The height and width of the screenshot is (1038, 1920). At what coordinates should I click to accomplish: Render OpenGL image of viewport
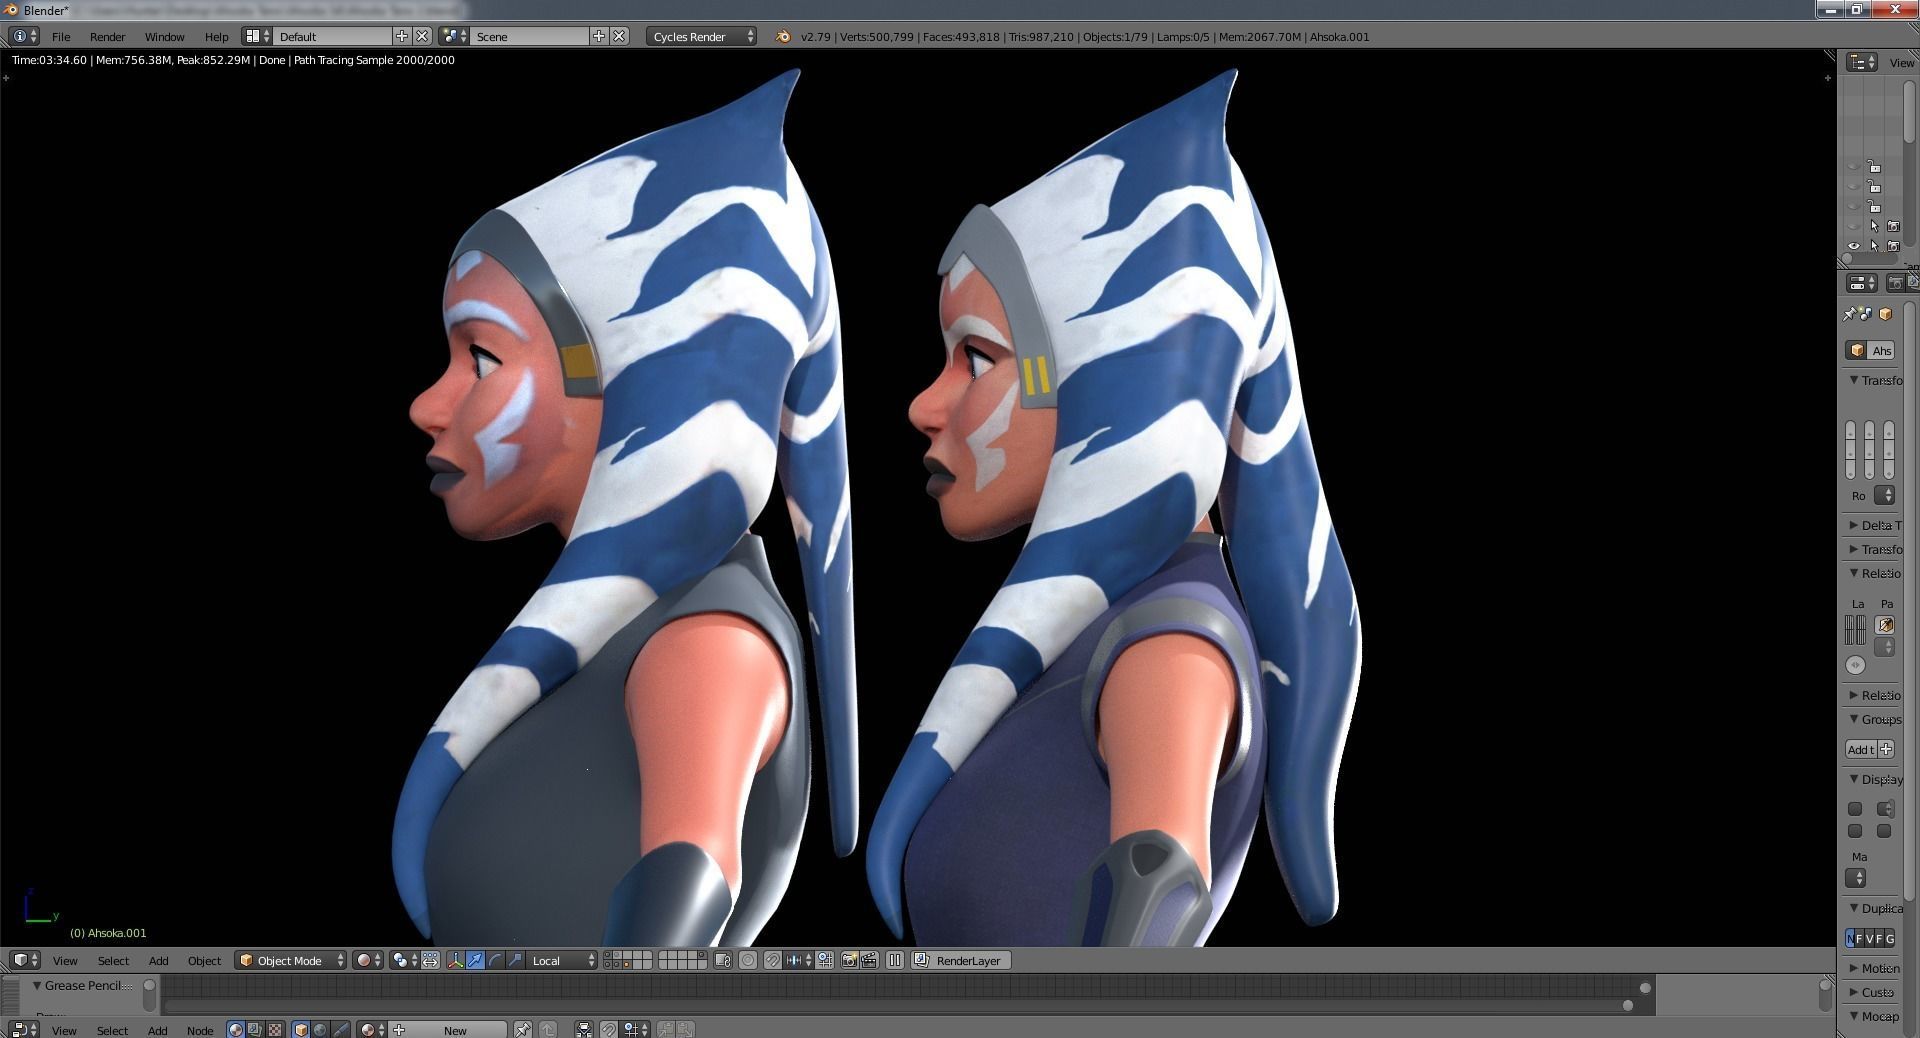tap(849, 961)
